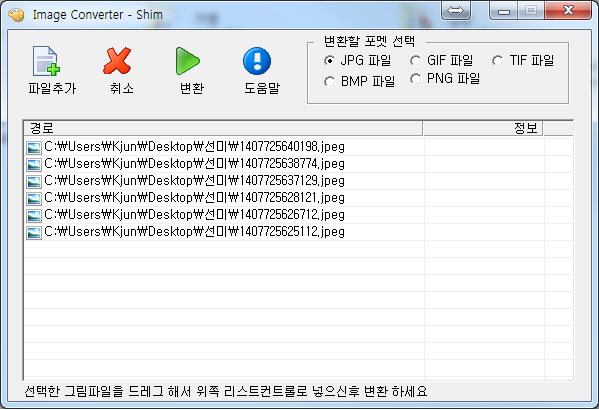Minimize the Image Converter window
The width and height of the screenshot is (599, 410).
(503, 10)
